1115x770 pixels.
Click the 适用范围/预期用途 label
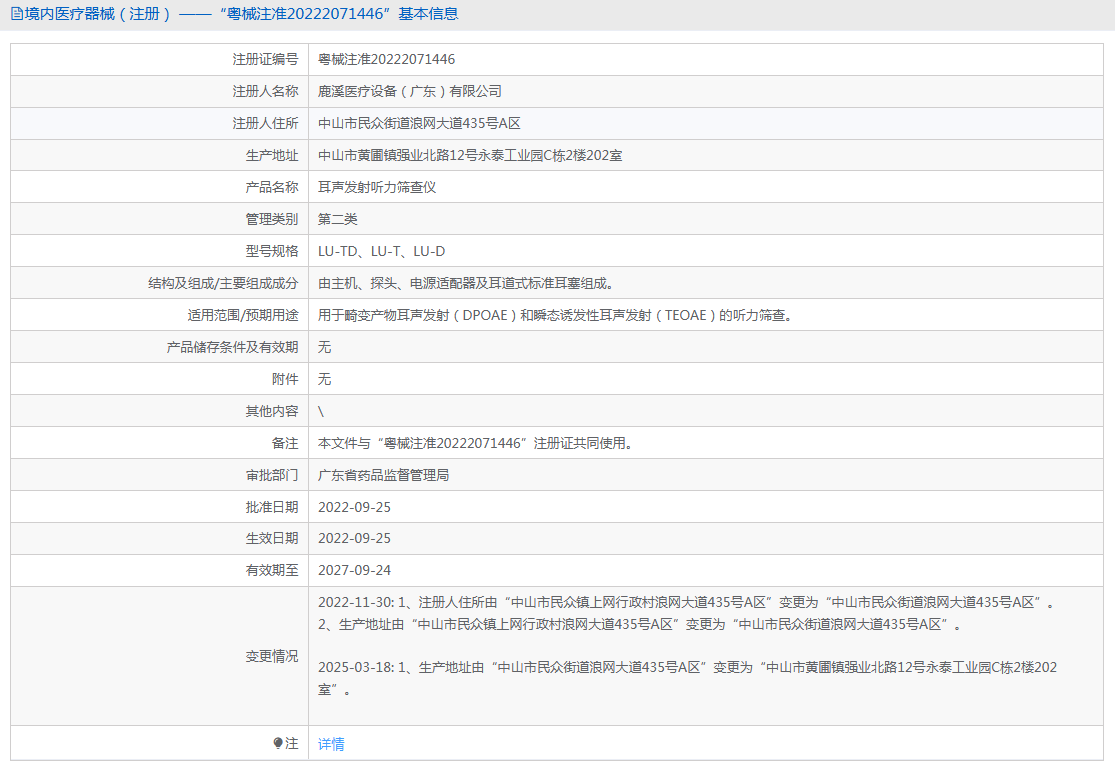[243, 315]
